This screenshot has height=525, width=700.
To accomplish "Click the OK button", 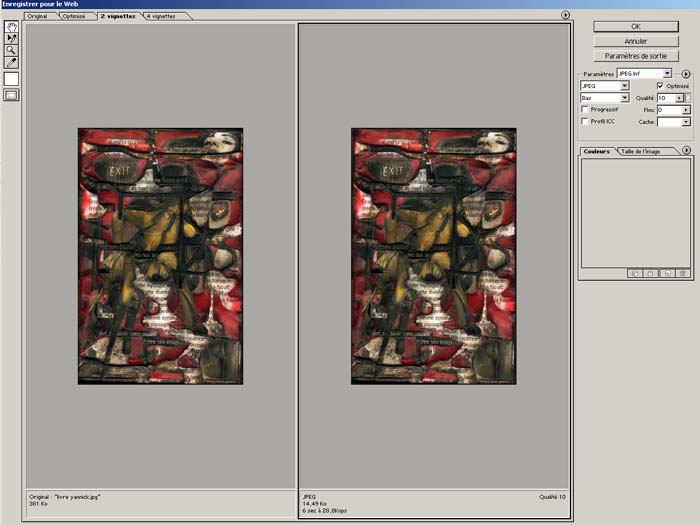I will point(636,27).
